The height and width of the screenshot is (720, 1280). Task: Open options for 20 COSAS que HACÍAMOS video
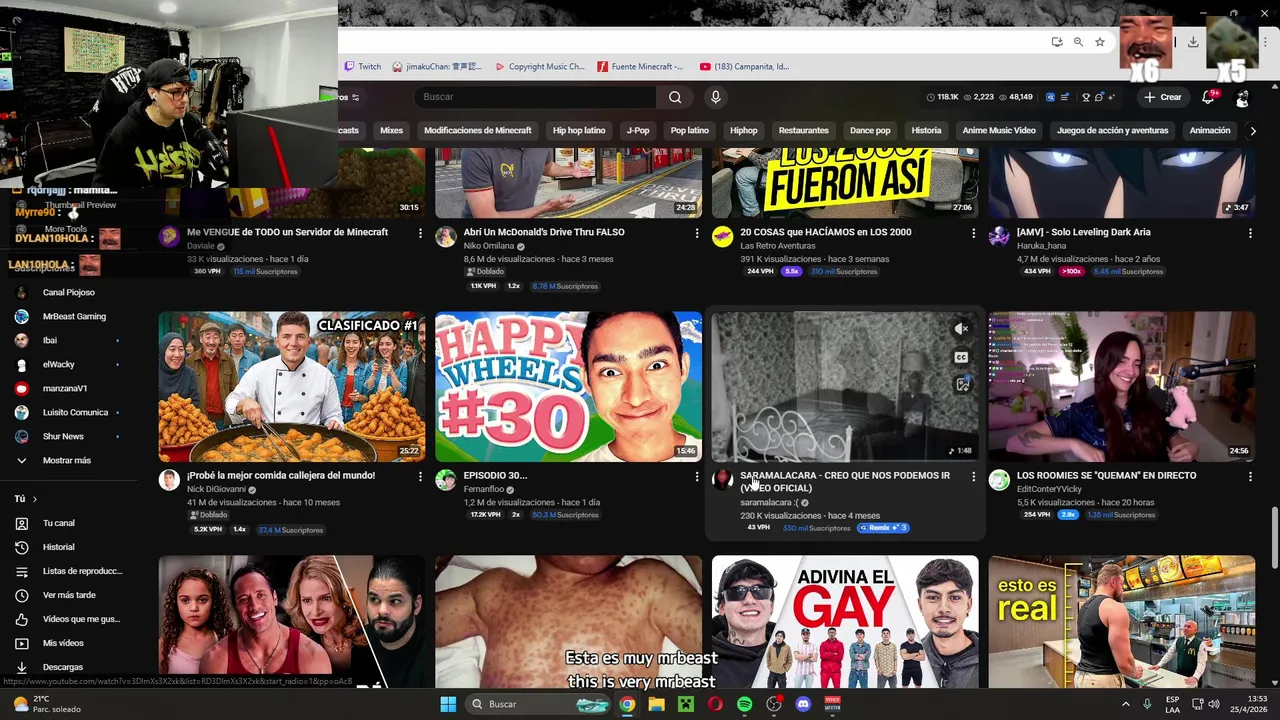pyautogui.click(x=973, y=233)
